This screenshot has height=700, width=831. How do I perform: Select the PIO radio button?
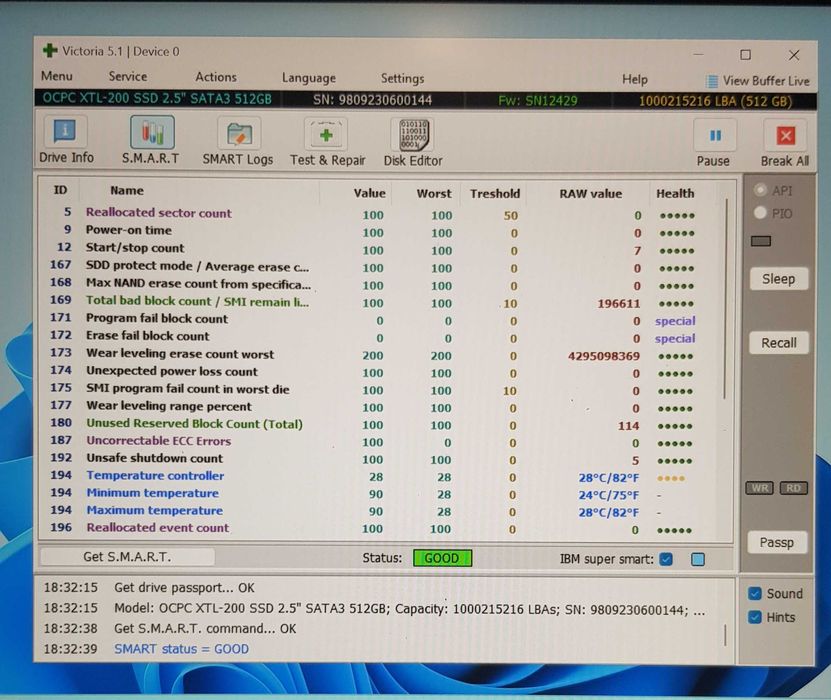click(761, 212)
